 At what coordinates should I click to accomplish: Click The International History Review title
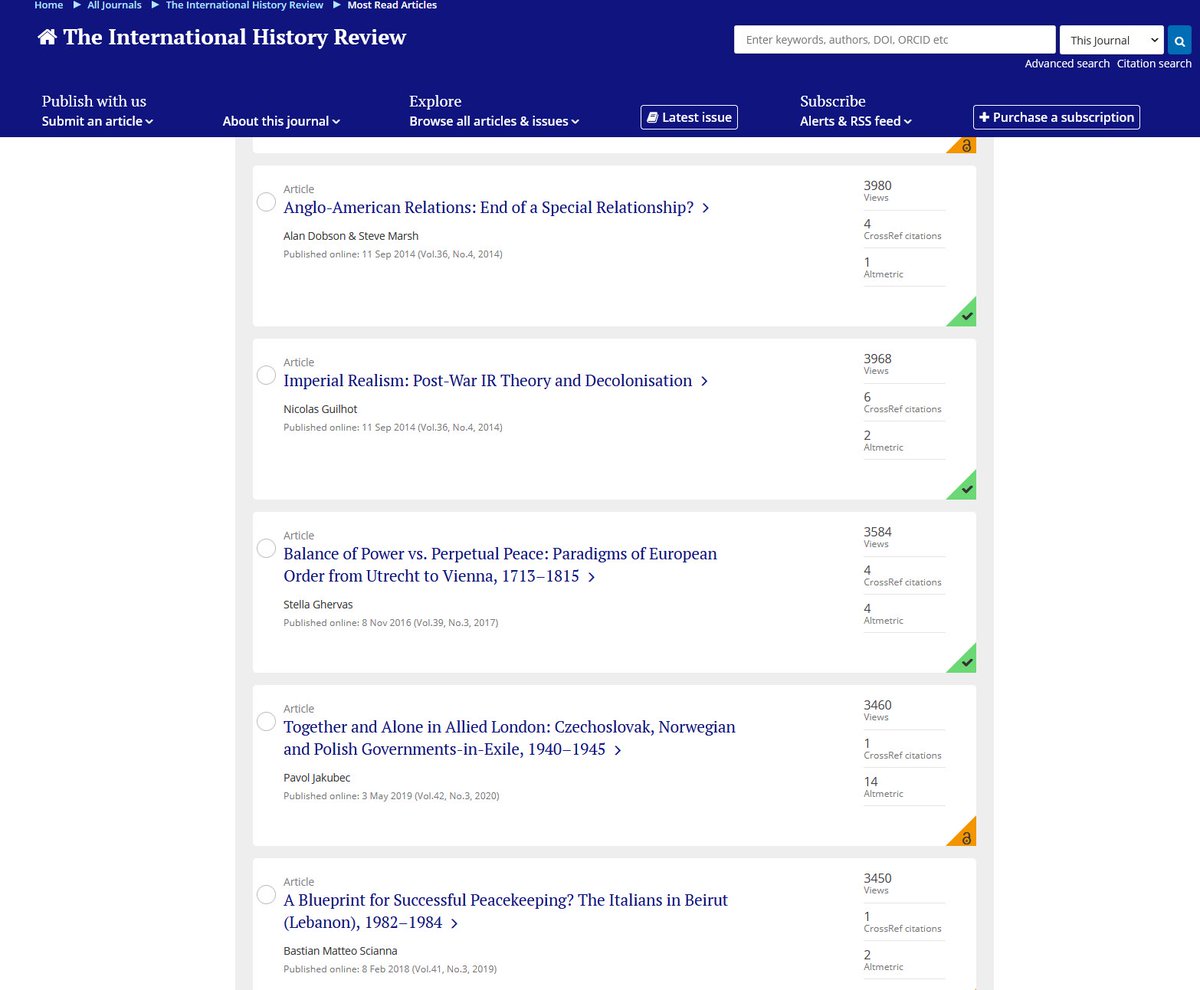pos(235,38)
